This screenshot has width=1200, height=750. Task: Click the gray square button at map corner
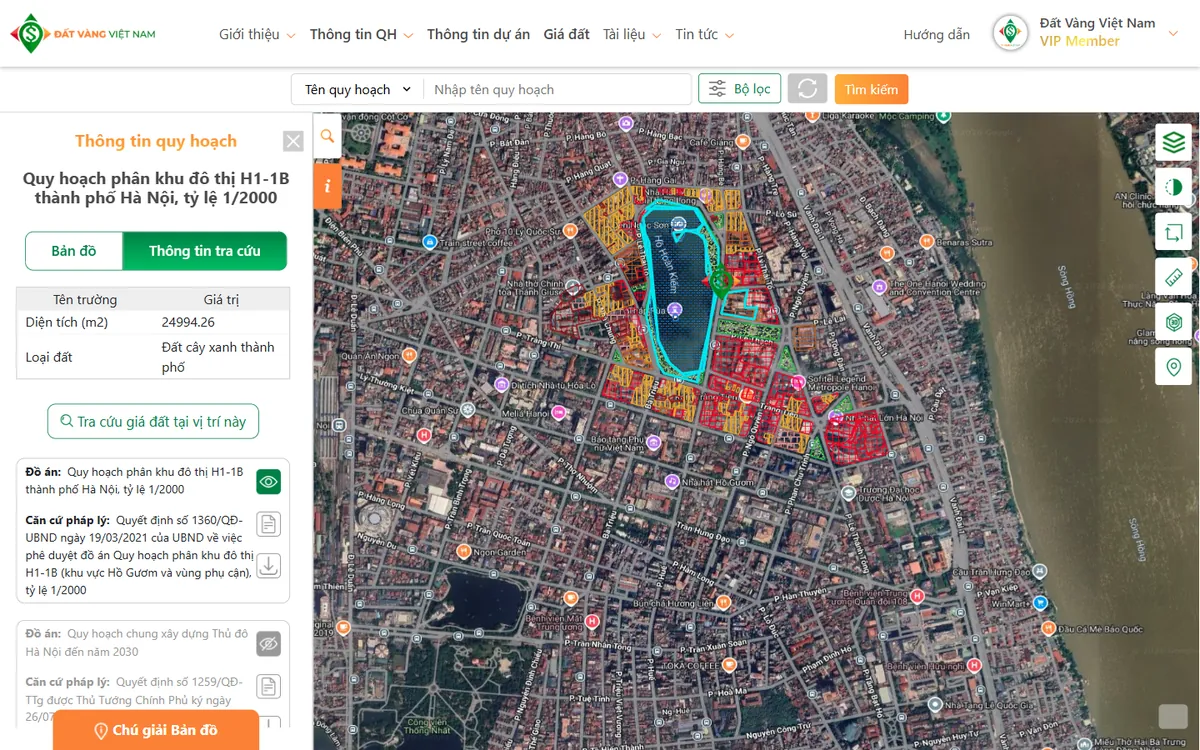pyautogui.click(x=1173, y=716)
